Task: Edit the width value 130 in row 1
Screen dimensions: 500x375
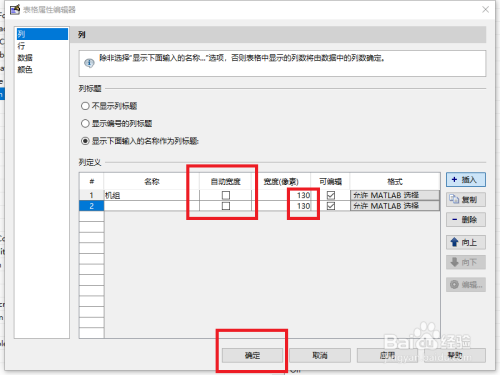Action: 281,195
